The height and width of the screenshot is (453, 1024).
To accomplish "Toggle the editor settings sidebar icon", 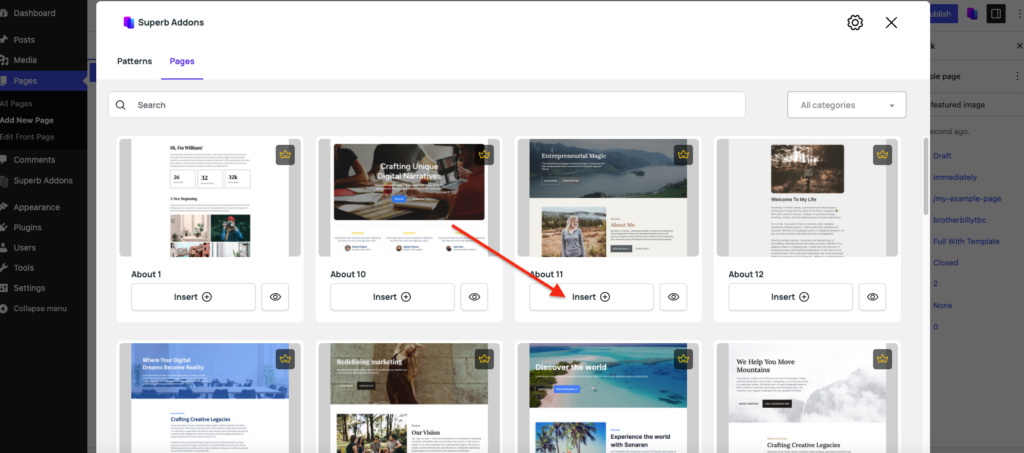I will click(x=996, y=14).
